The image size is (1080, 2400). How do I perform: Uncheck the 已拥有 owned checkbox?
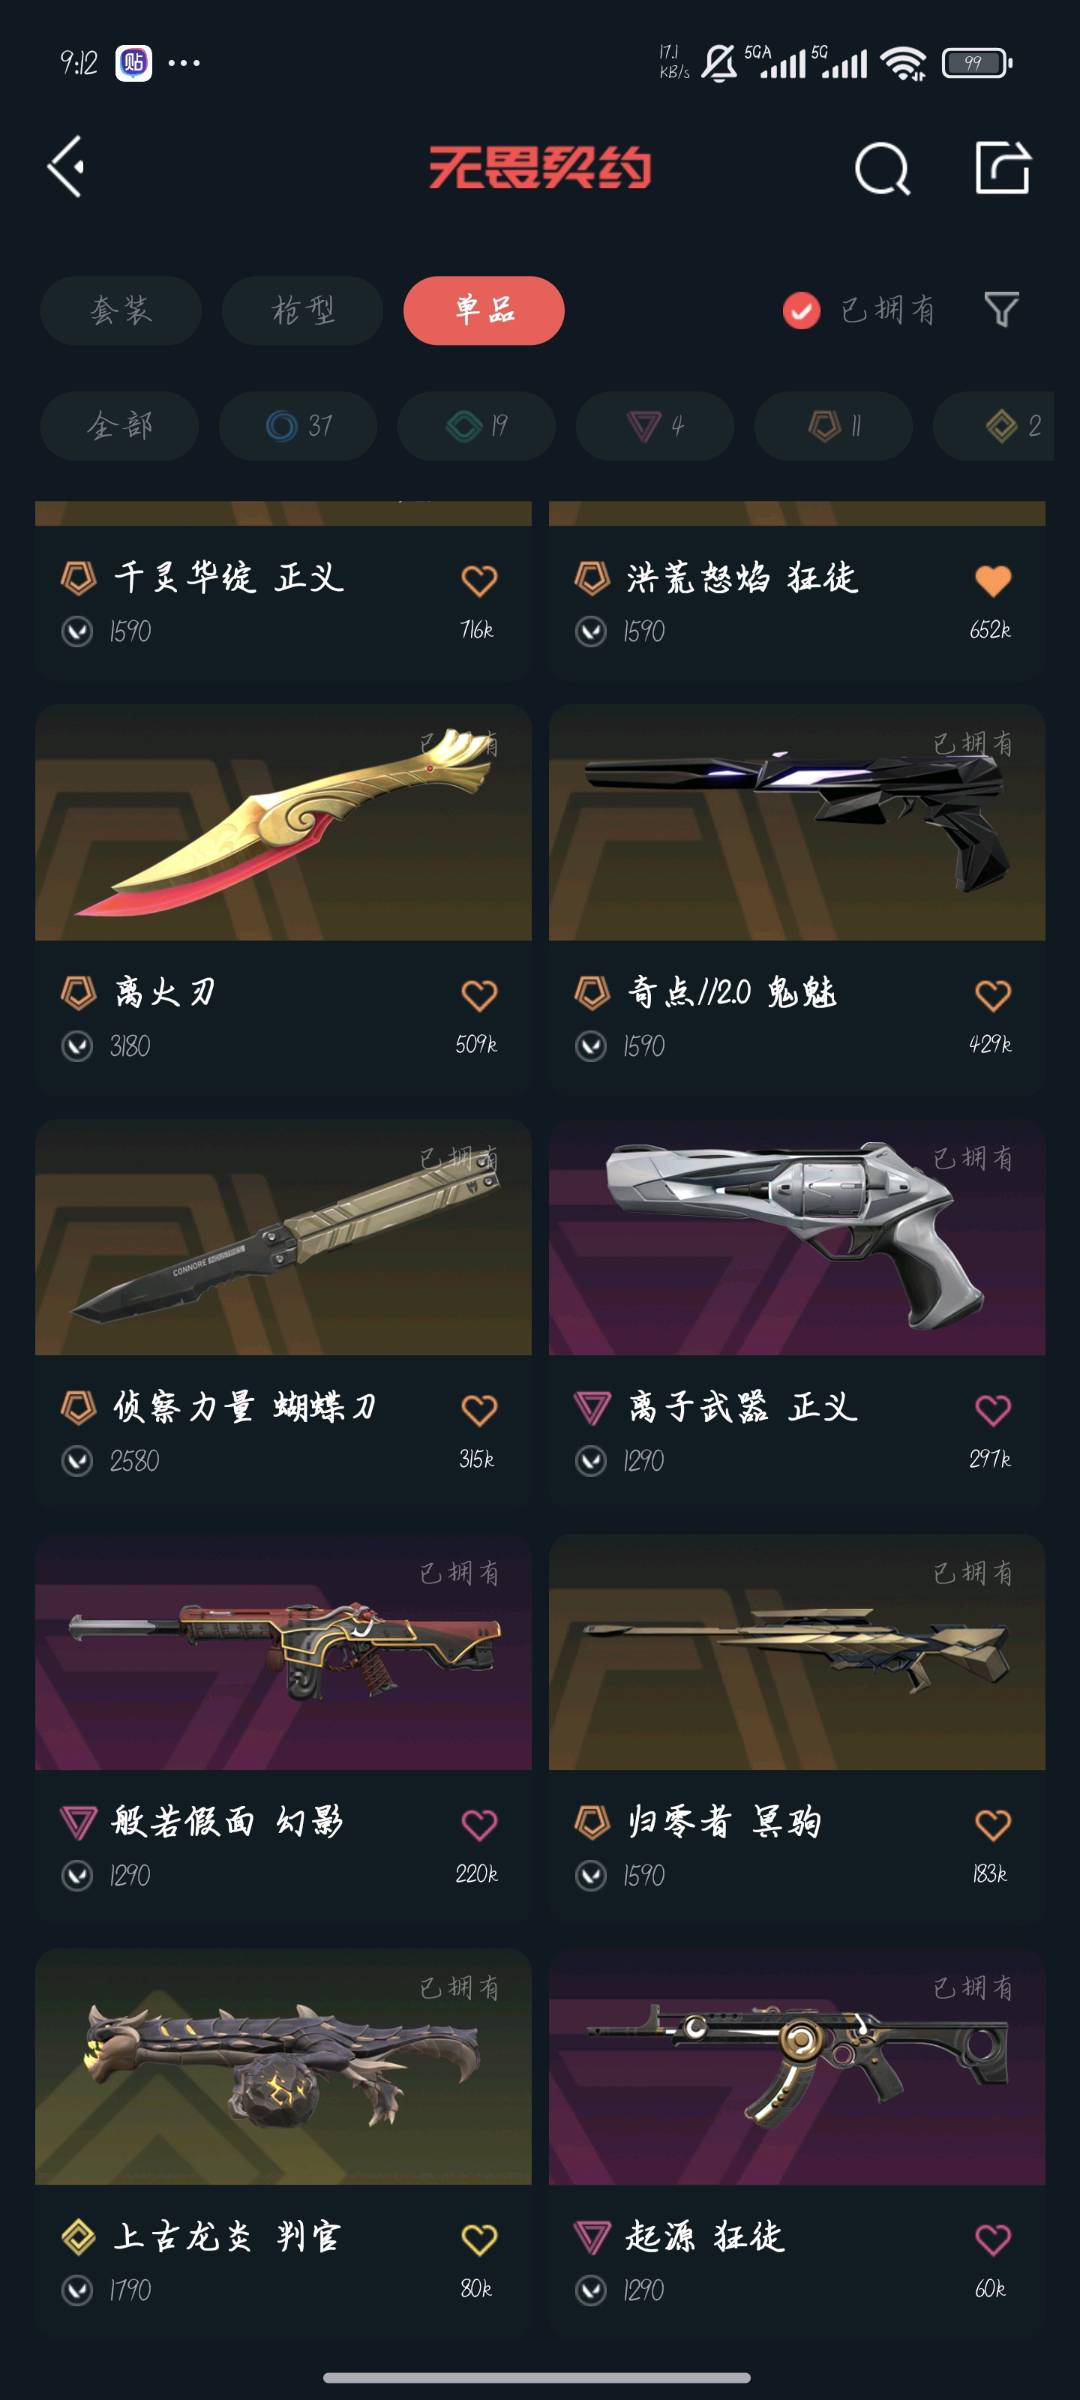801,311
